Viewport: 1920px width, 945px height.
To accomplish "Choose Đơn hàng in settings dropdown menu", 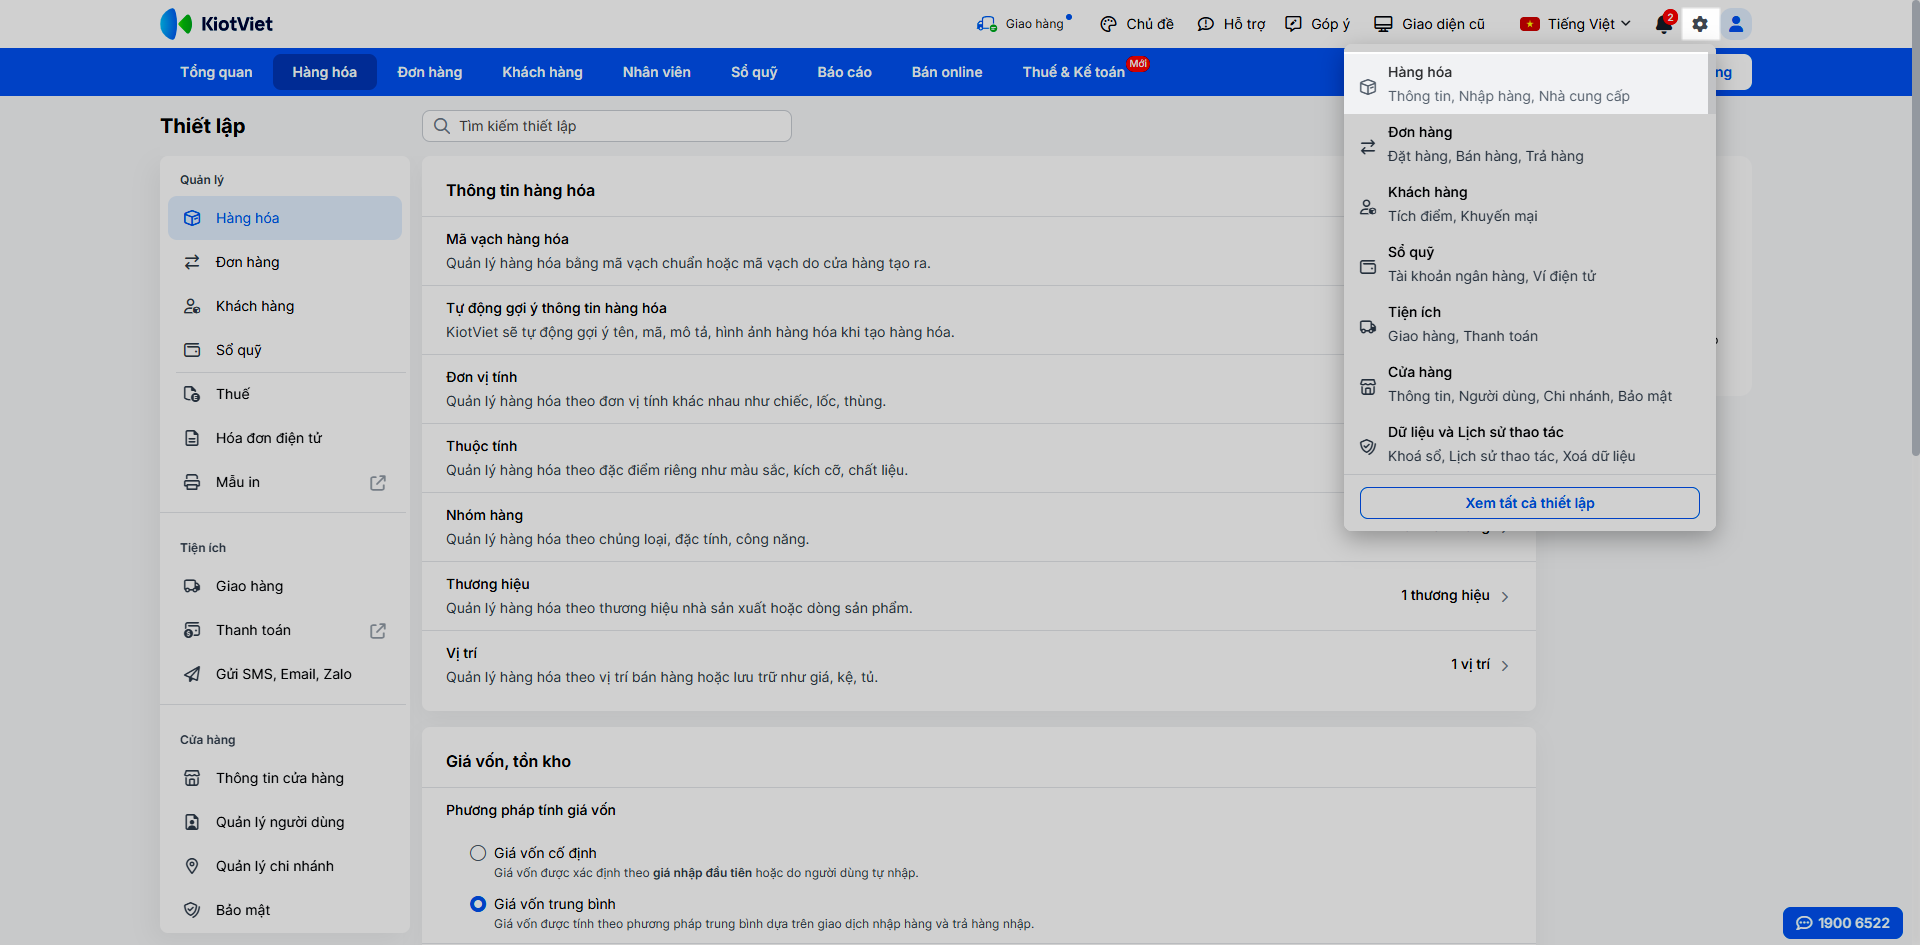I will tap(1526, 144).
